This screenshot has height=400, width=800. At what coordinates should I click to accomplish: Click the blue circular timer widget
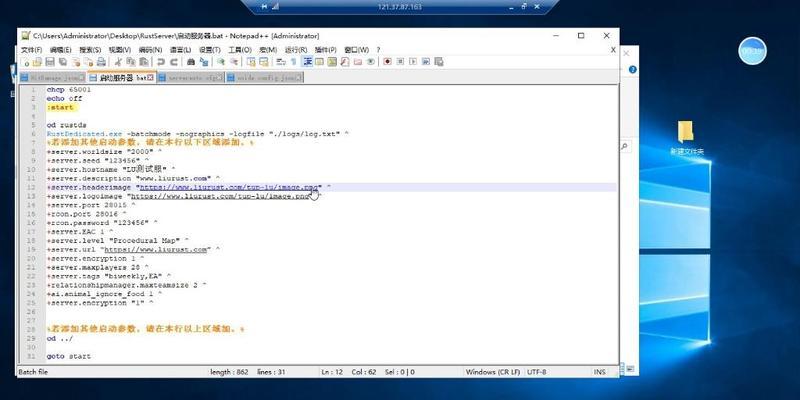pos(752,51)
